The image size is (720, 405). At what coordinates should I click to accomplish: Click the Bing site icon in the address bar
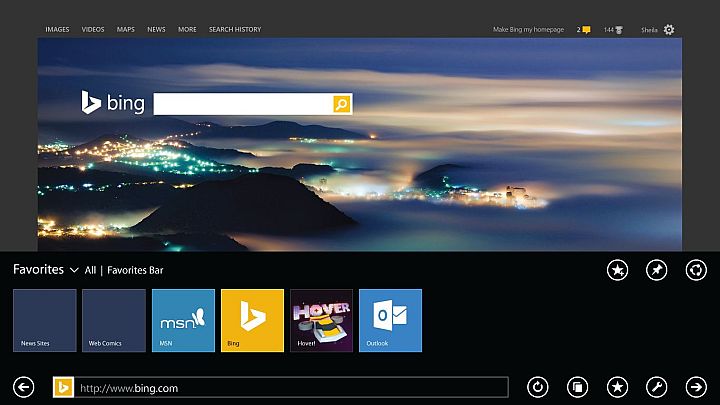[63, 388]
